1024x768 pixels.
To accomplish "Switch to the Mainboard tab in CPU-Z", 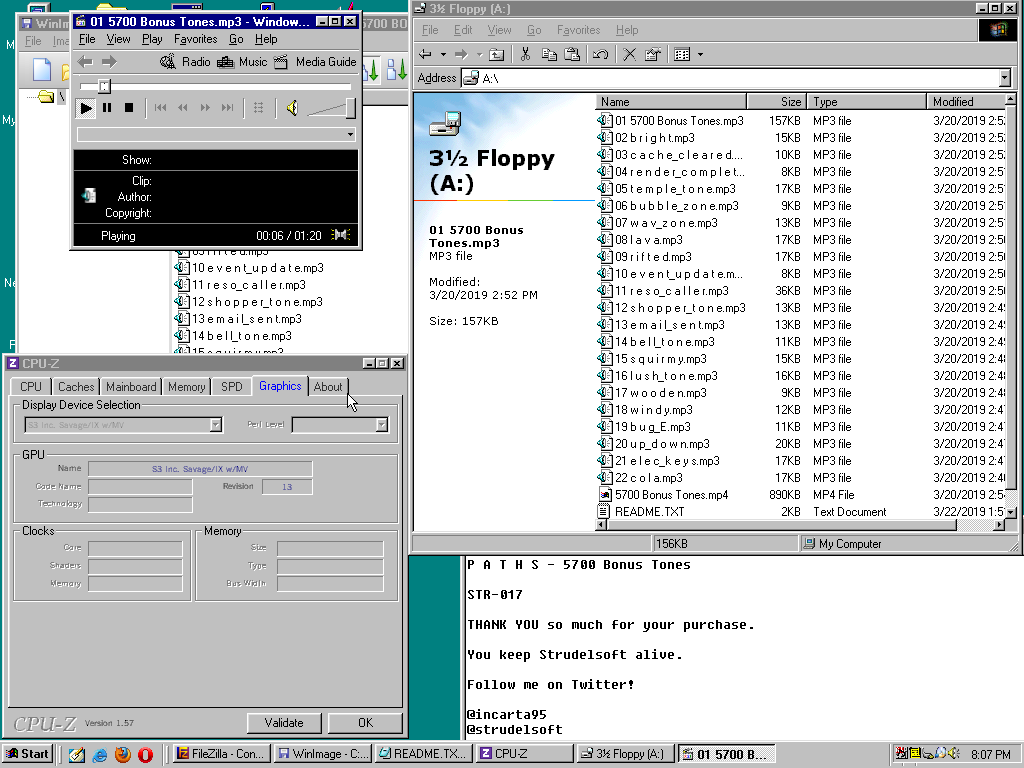I will pyautogui.click(x=131, y=387).
